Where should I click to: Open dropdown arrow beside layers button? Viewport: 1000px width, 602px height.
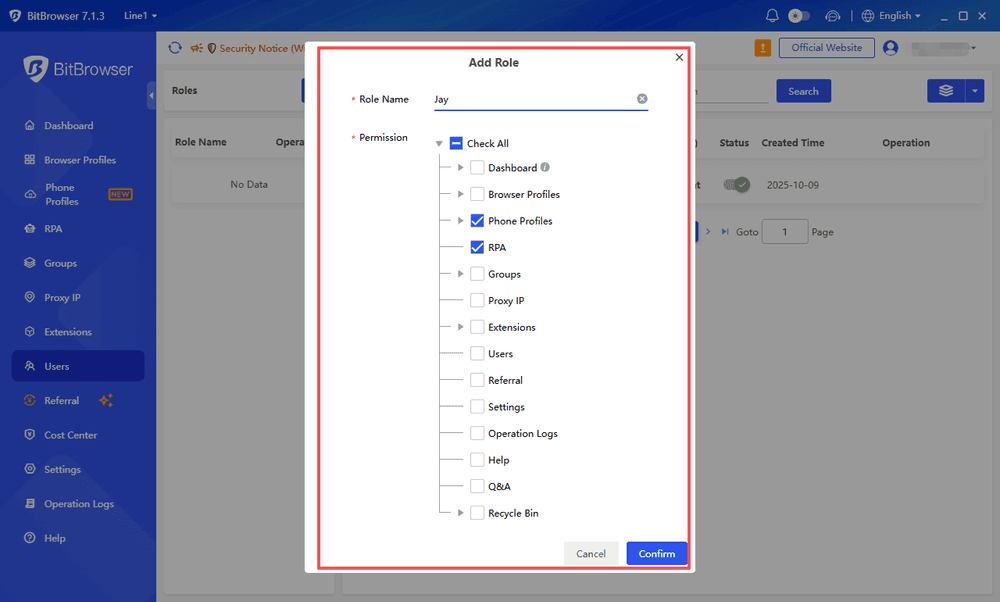[974, 91]
